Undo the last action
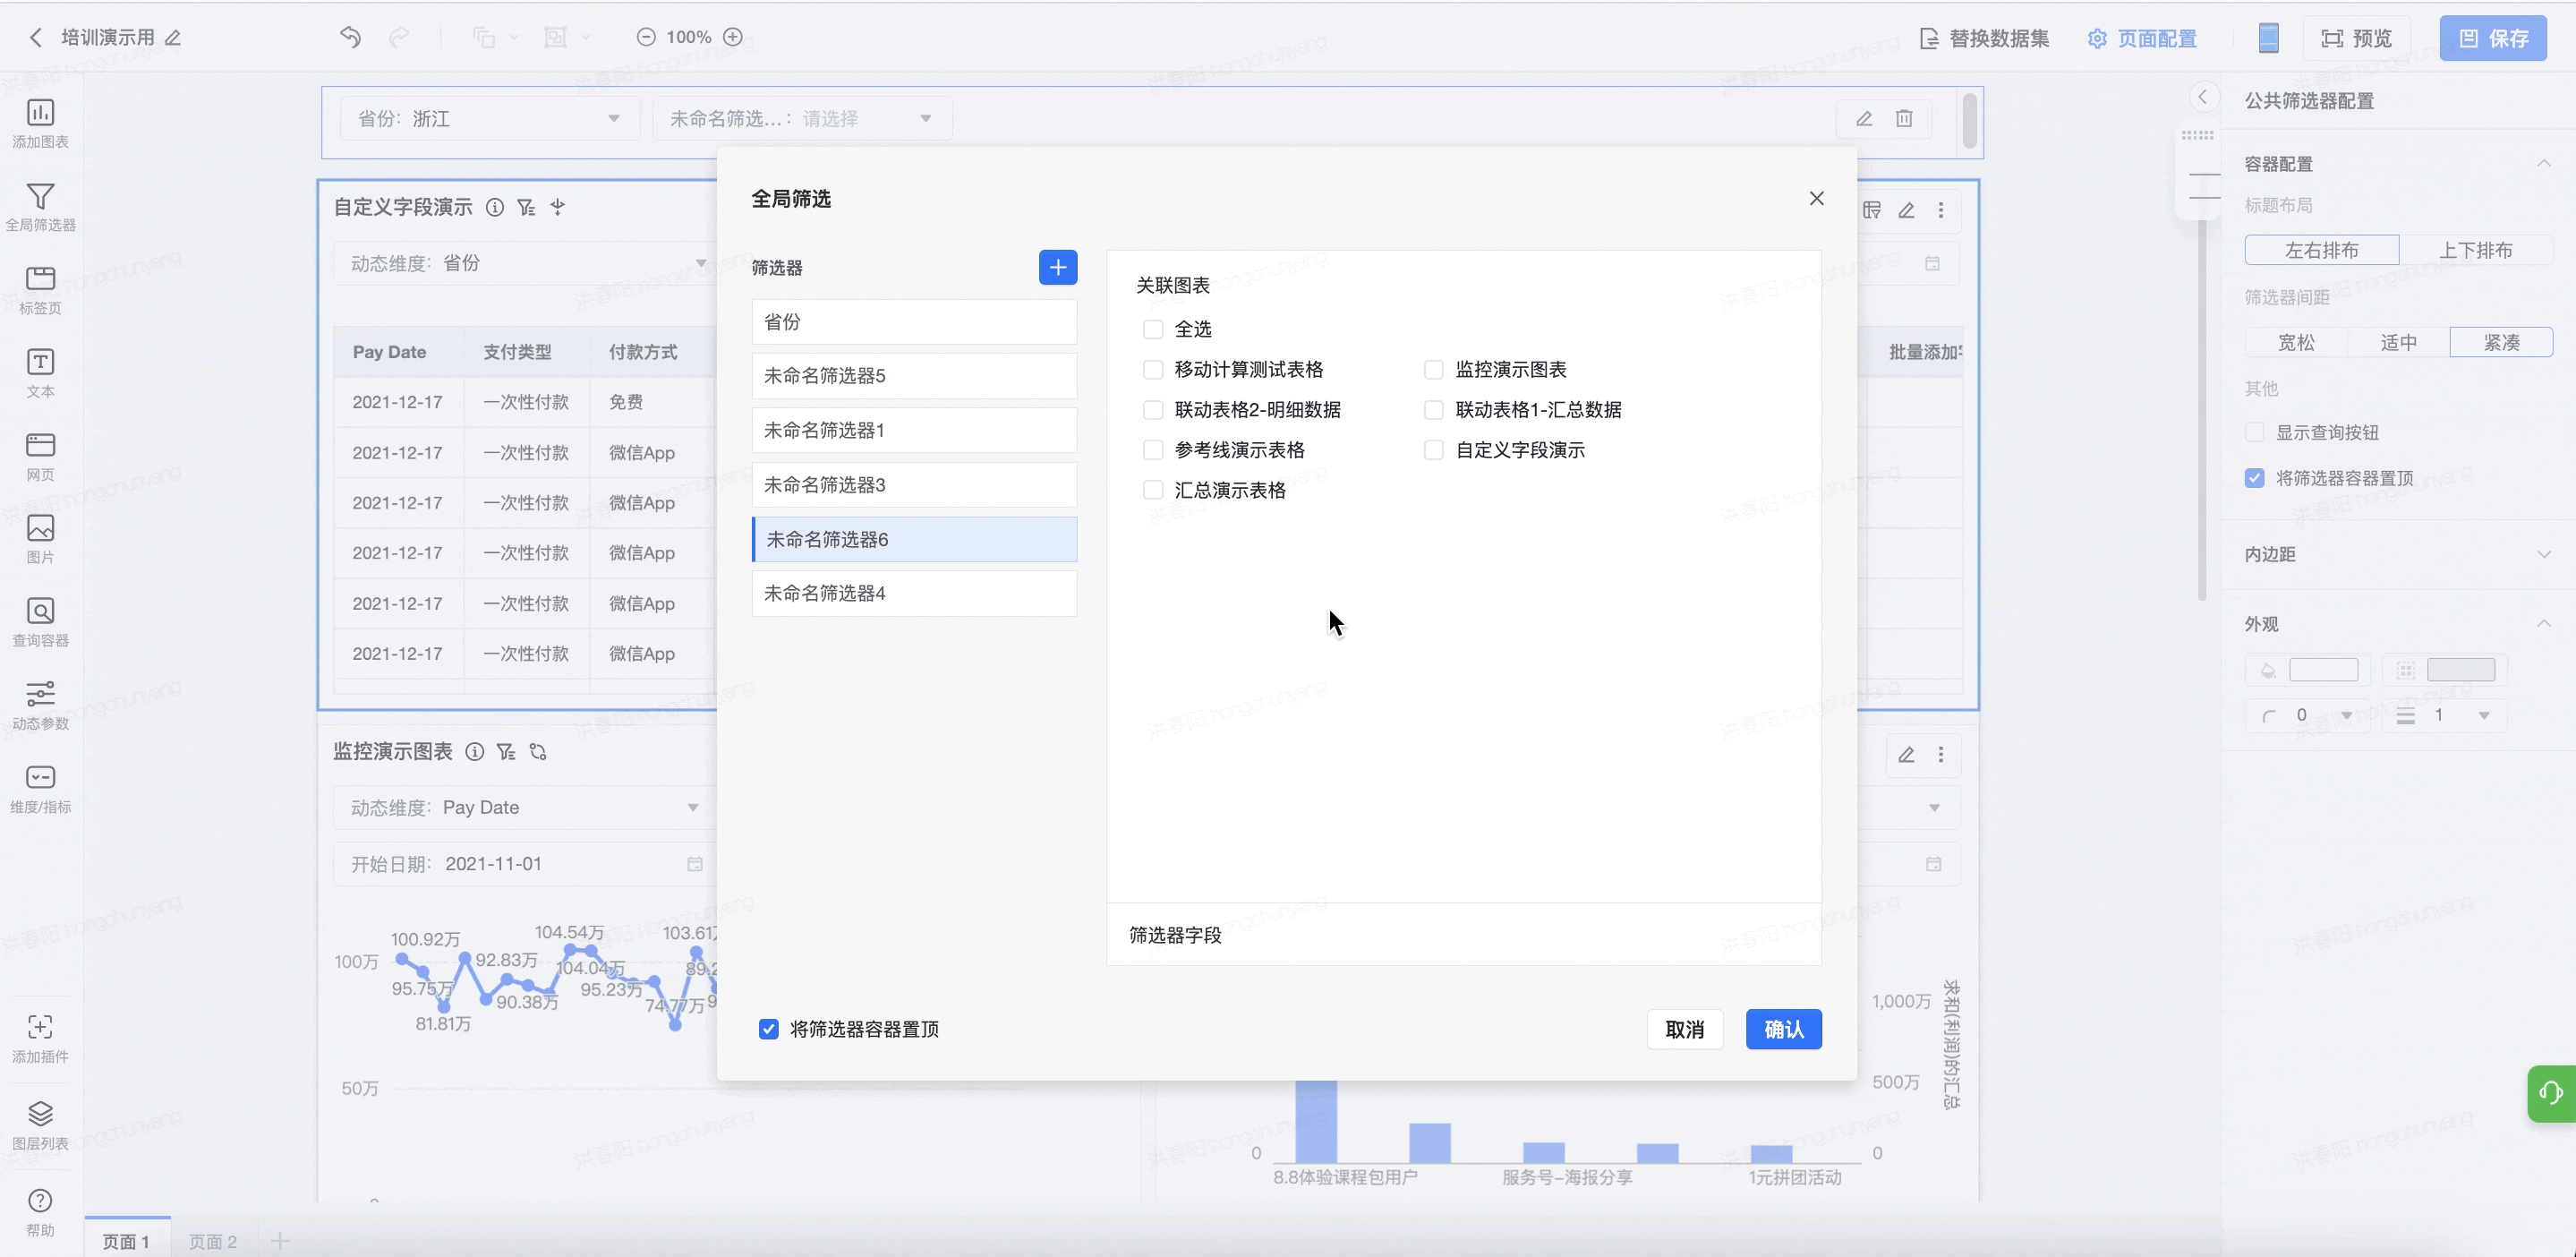This screenshot has width=2576, height=1257. [x=350, y=37]
